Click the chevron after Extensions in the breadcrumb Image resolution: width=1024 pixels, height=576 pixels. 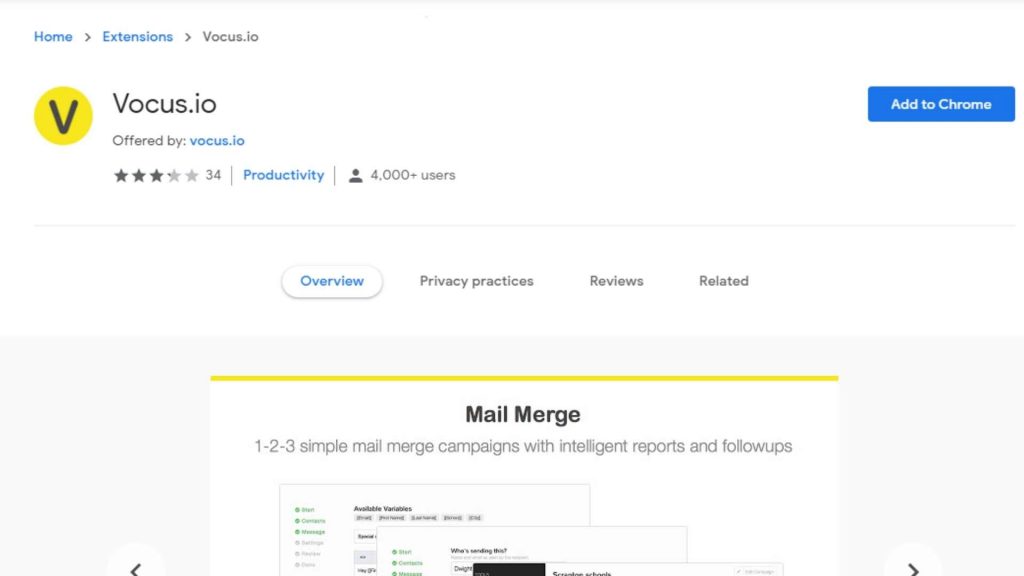click(x=188, y=37)
